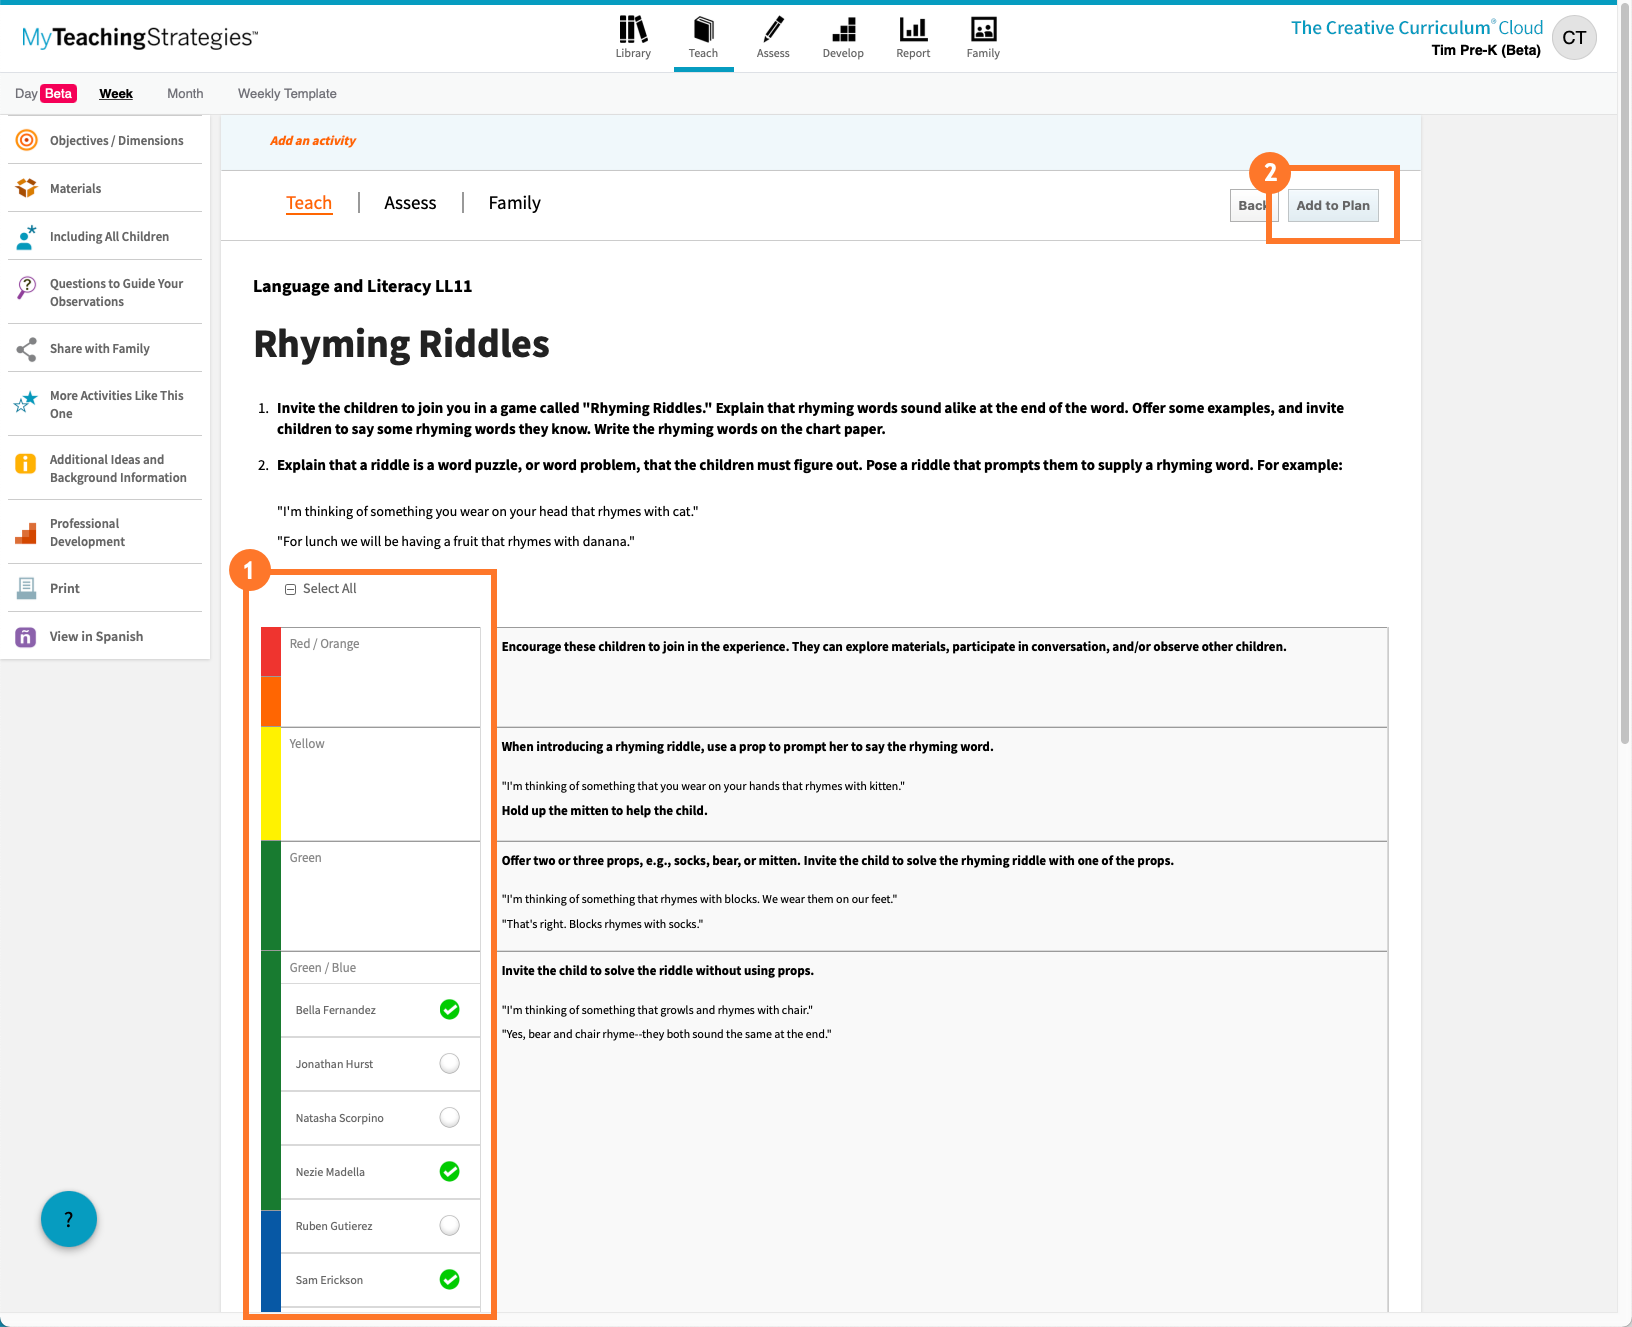The height and width of the screenshot is (1327, 1632).
Task: Click the Report icon
Action: 911,37
